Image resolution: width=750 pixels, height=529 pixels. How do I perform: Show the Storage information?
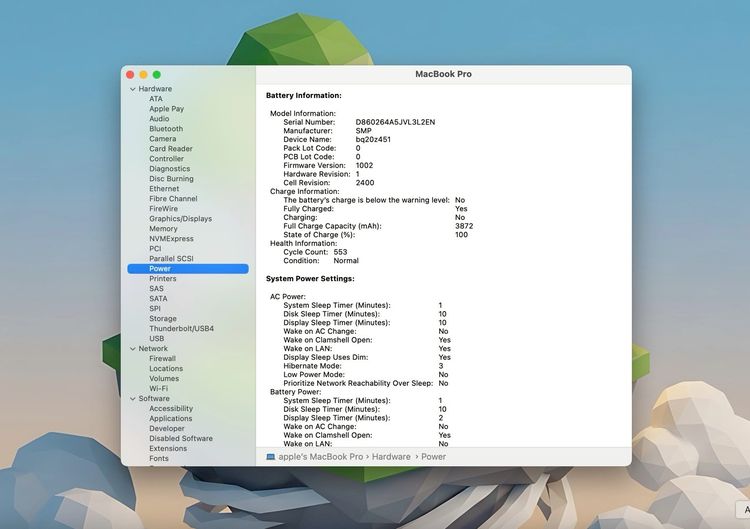point(163,319)
